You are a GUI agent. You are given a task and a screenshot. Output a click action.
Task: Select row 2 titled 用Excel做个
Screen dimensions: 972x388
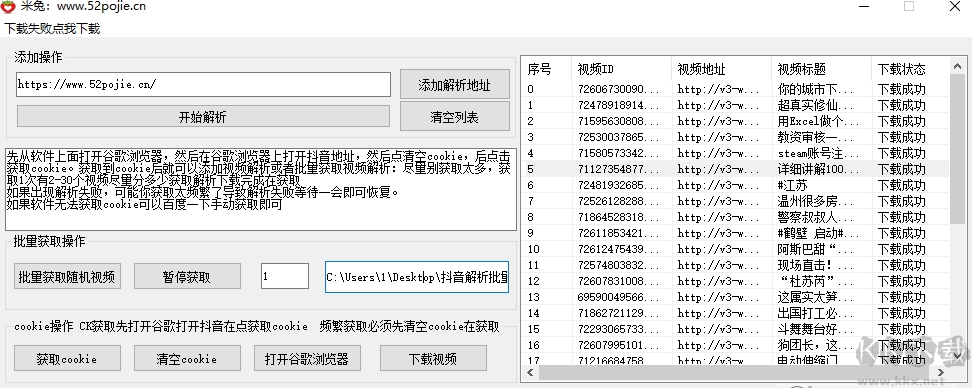click(735, 121)
